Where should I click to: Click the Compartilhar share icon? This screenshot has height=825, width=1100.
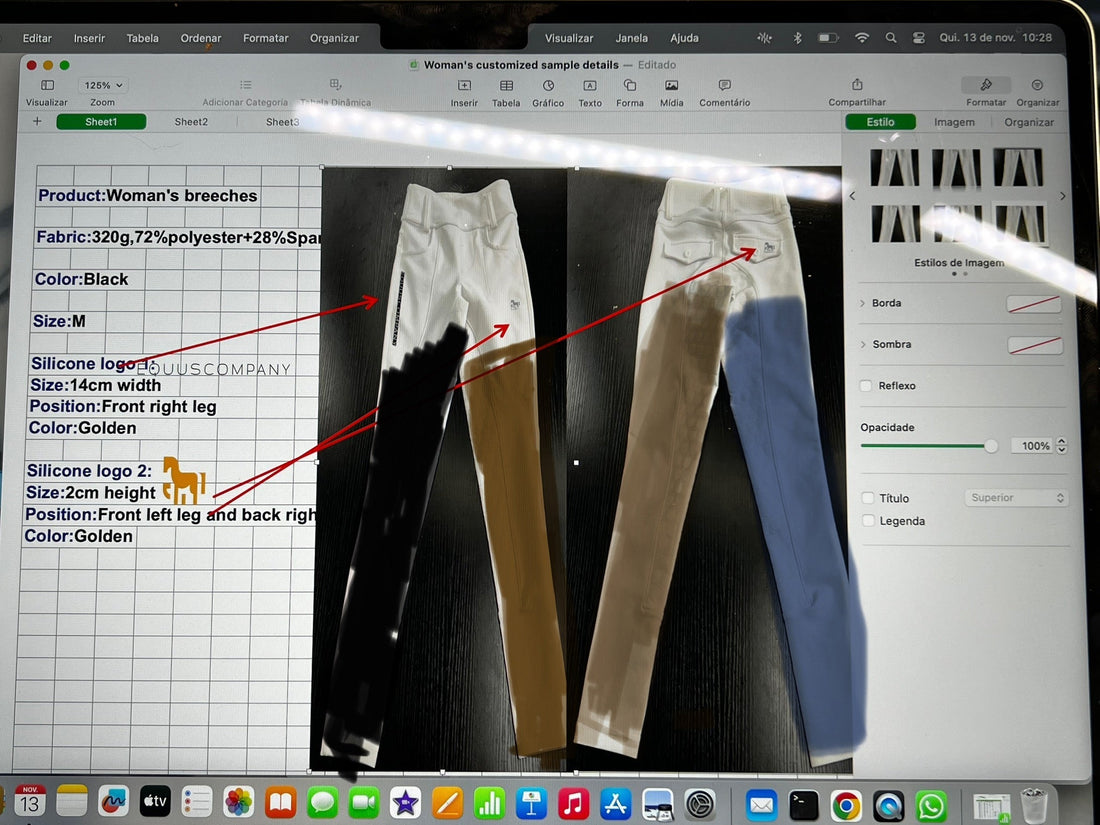point(857,86)
